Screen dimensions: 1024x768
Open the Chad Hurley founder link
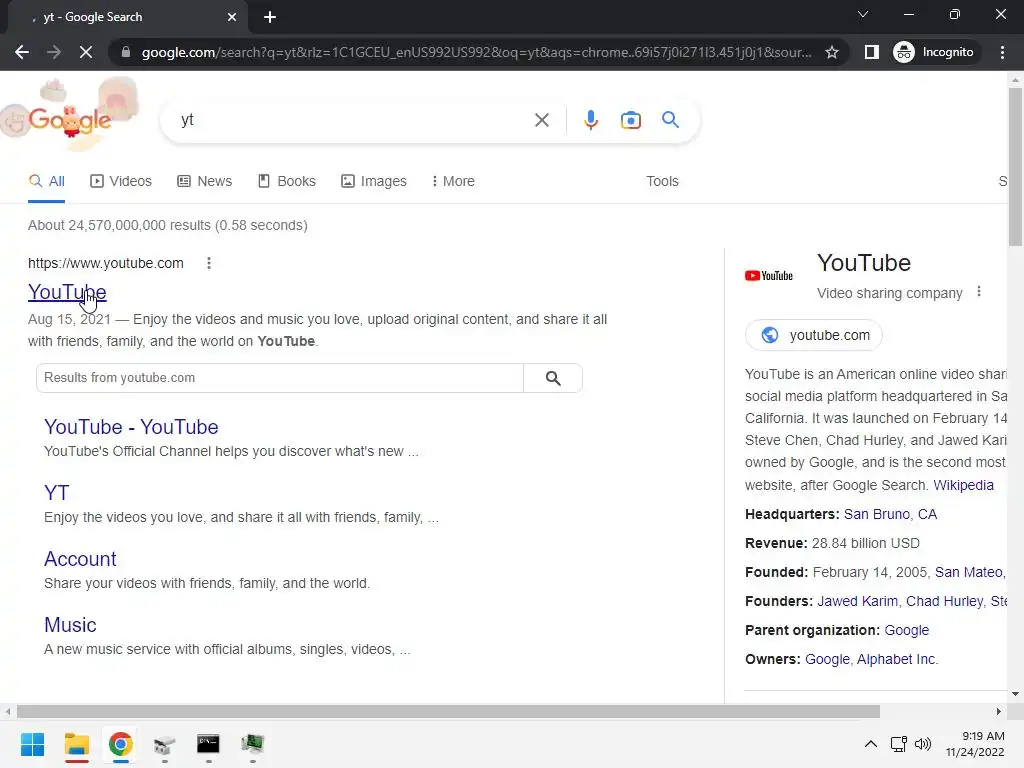point(944,601)
